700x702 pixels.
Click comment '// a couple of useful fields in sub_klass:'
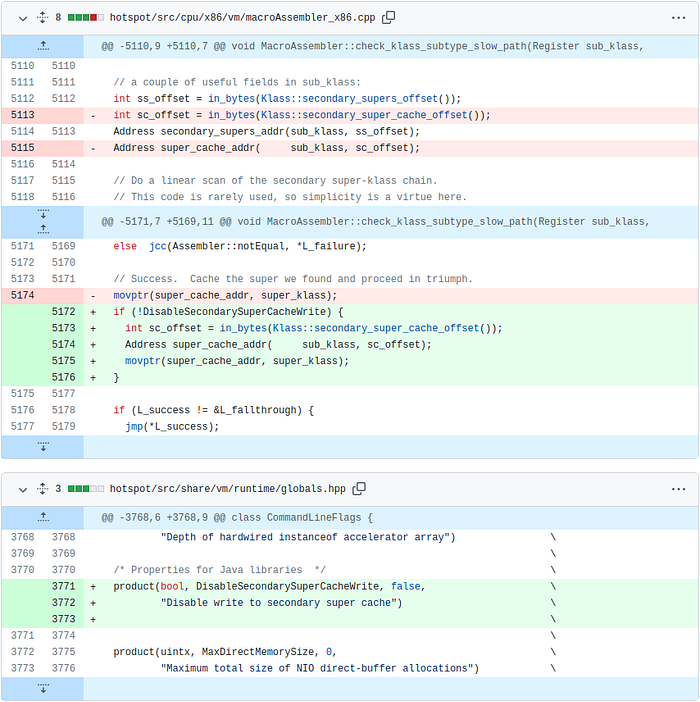(x=237, y=82)
